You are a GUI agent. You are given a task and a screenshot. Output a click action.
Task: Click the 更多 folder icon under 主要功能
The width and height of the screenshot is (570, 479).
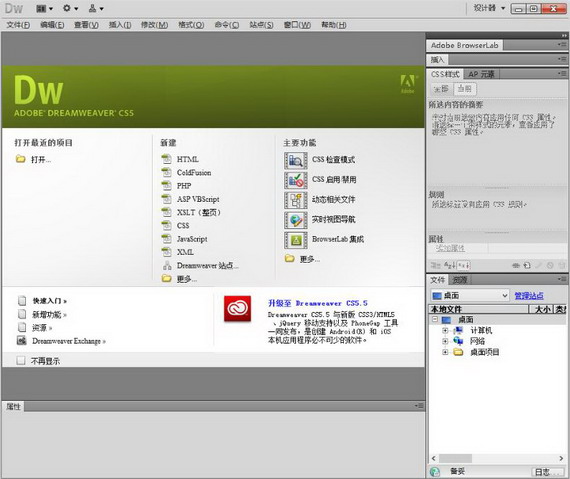290,258
